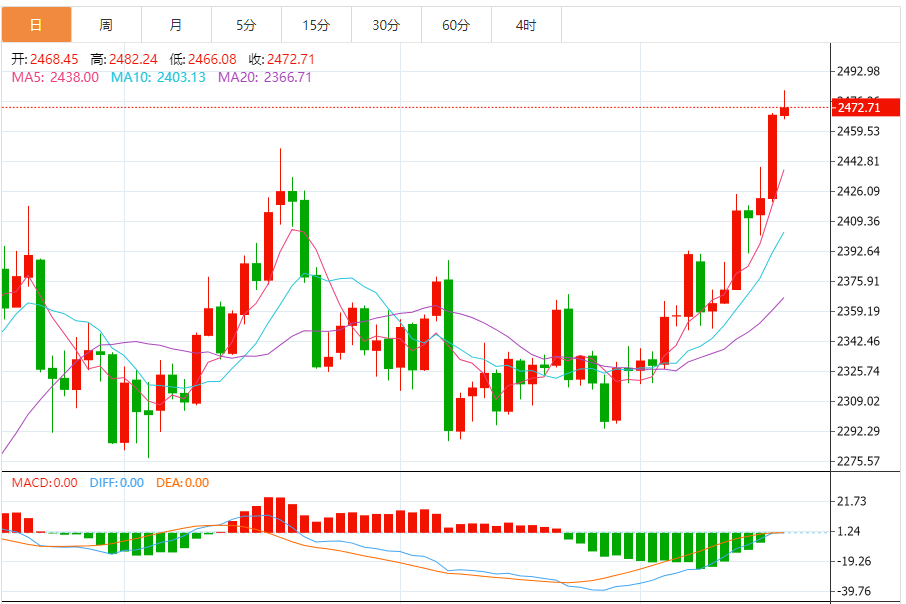Image resolution: width=906 pixels, height=604 pixels.
Task: Click the 2342.46 price axis label
Action: pyautogui.click(x=859, y=342)
